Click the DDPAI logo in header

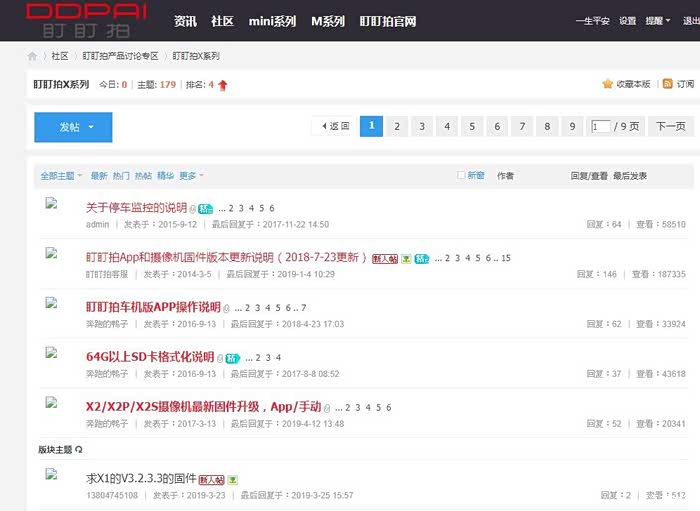point(87,21)
